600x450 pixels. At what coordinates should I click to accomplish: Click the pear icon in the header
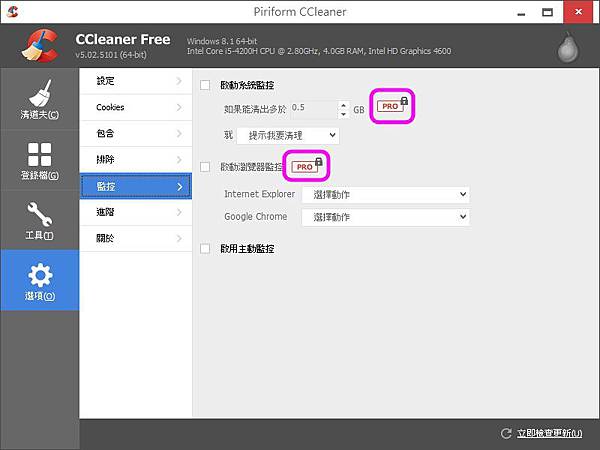pos(568,47)
